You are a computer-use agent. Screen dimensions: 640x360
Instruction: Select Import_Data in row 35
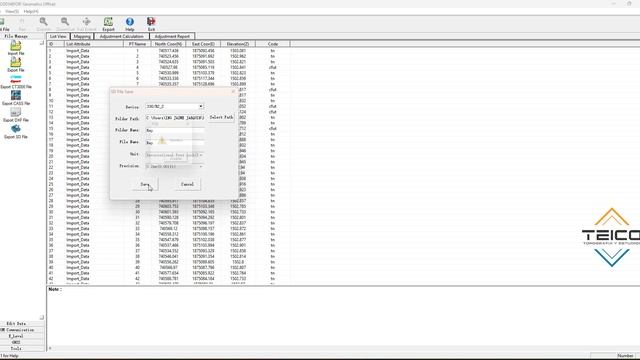78,240
